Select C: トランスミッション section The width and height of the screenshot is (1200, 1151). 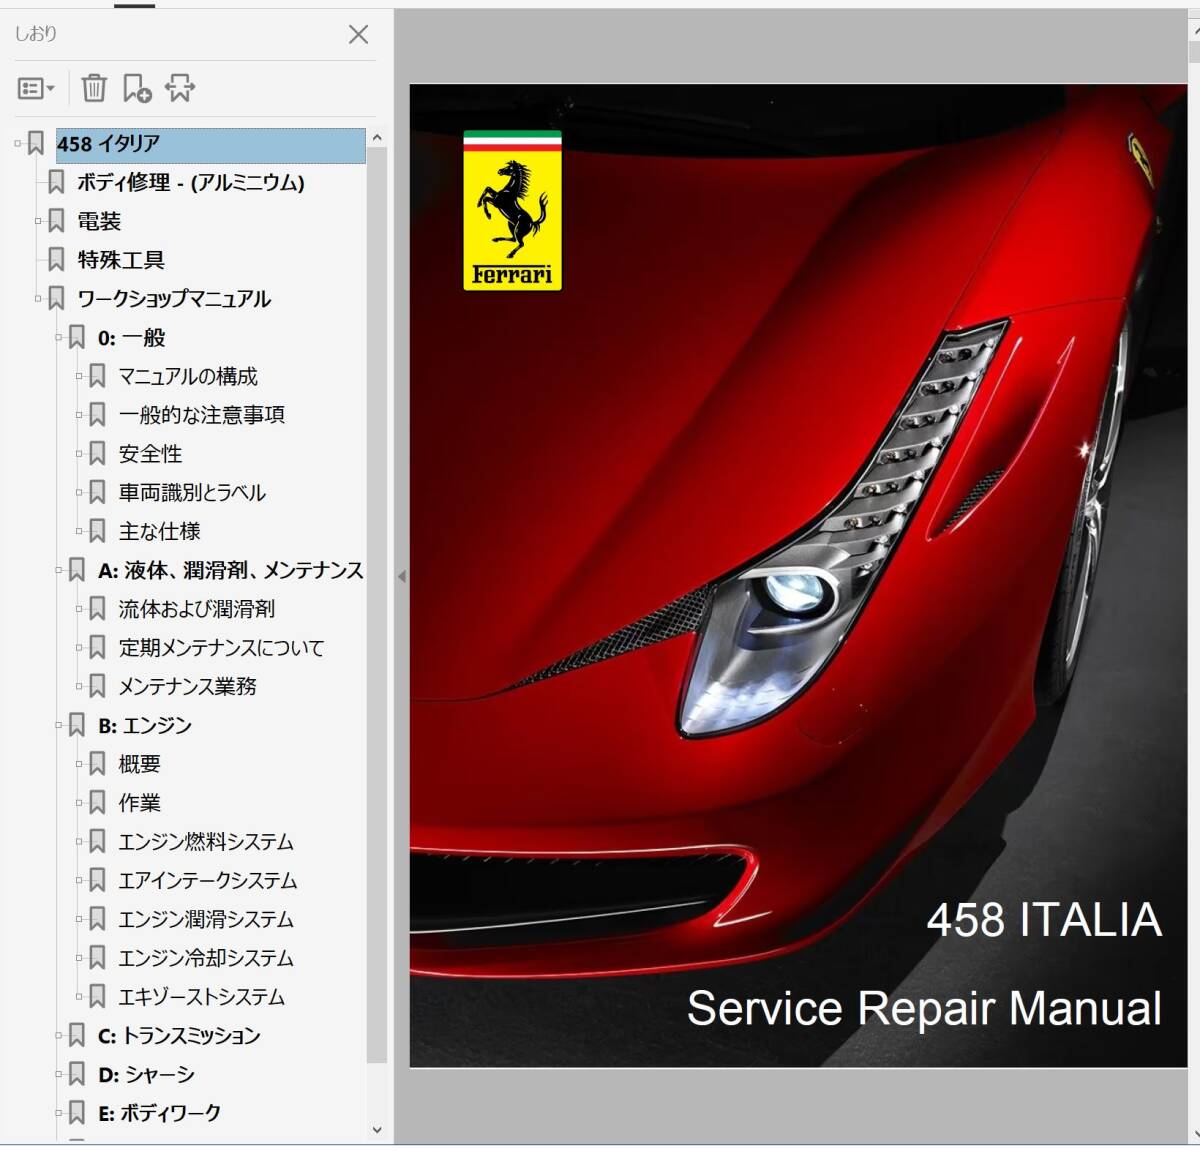[179, 1036]
